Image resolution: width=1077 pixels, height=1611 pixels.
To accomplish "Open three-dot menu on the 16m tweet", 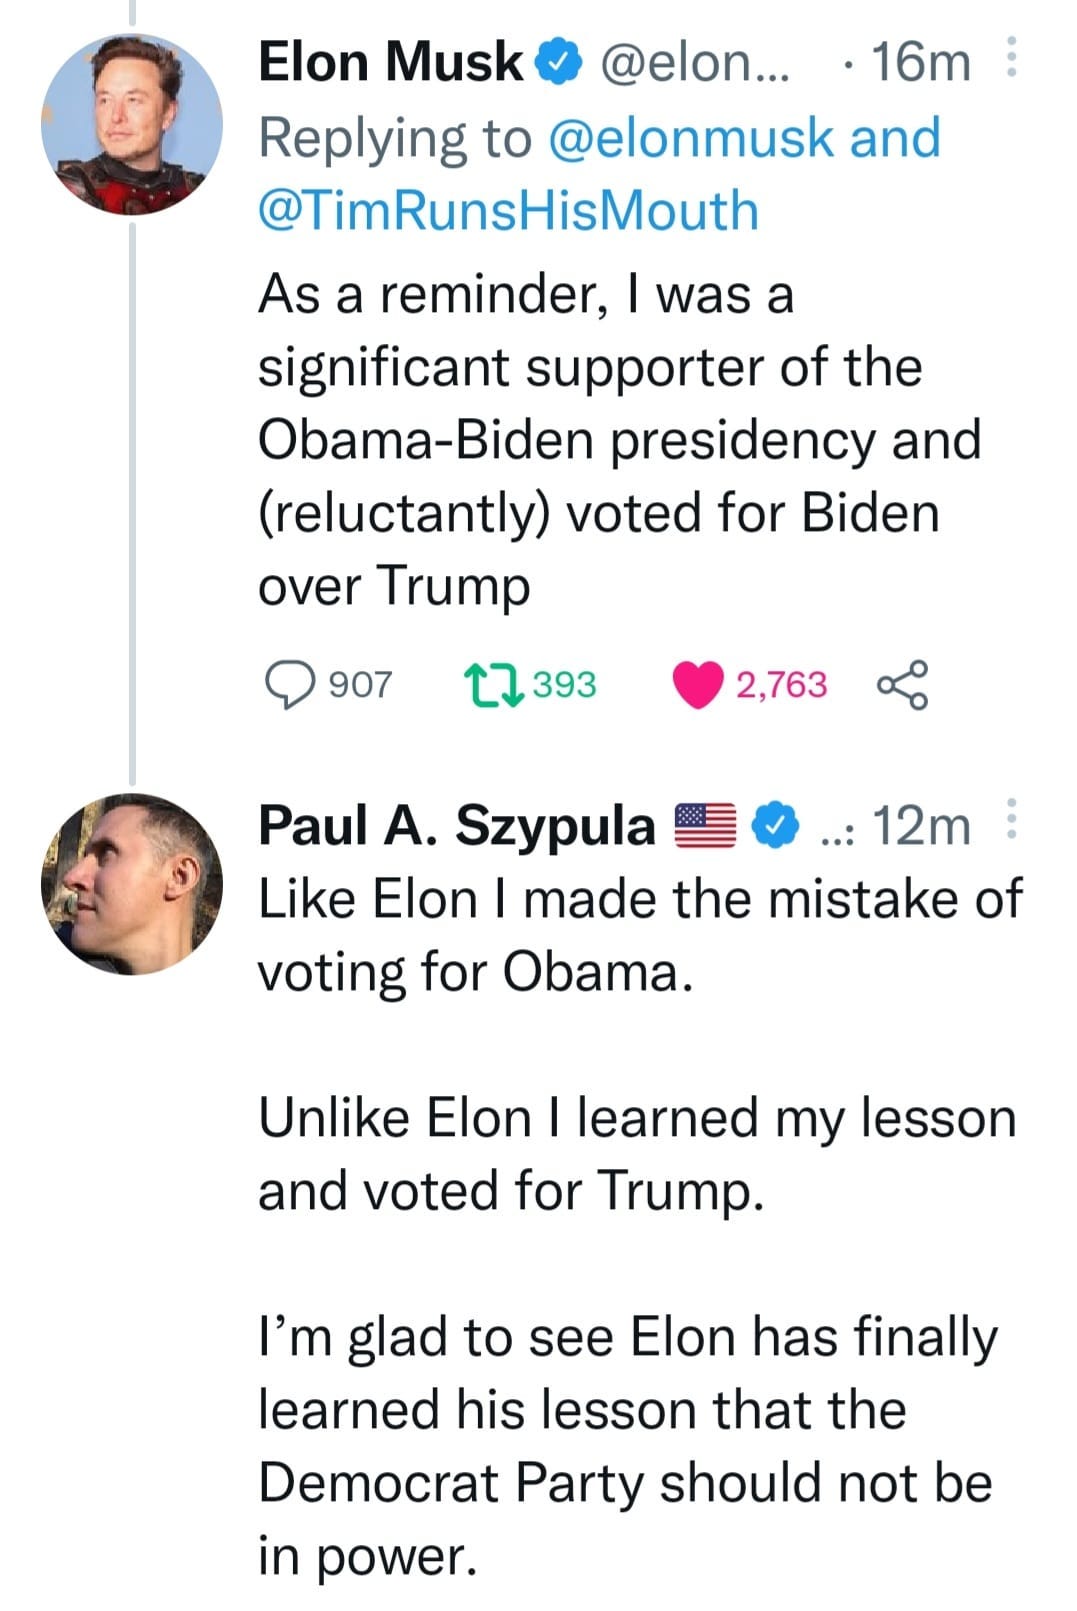I will (x=1011, y=59).
